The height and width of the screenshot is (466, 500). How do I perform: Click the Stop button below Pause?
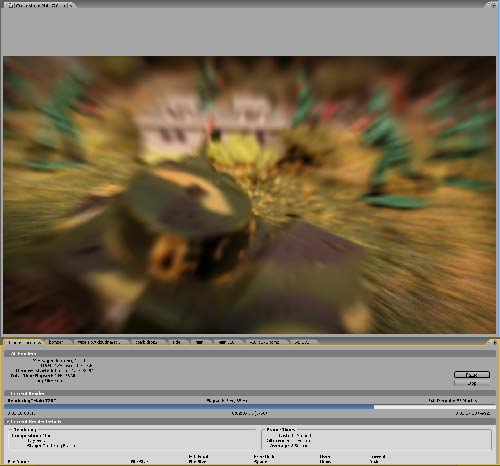tap(472, 383)
